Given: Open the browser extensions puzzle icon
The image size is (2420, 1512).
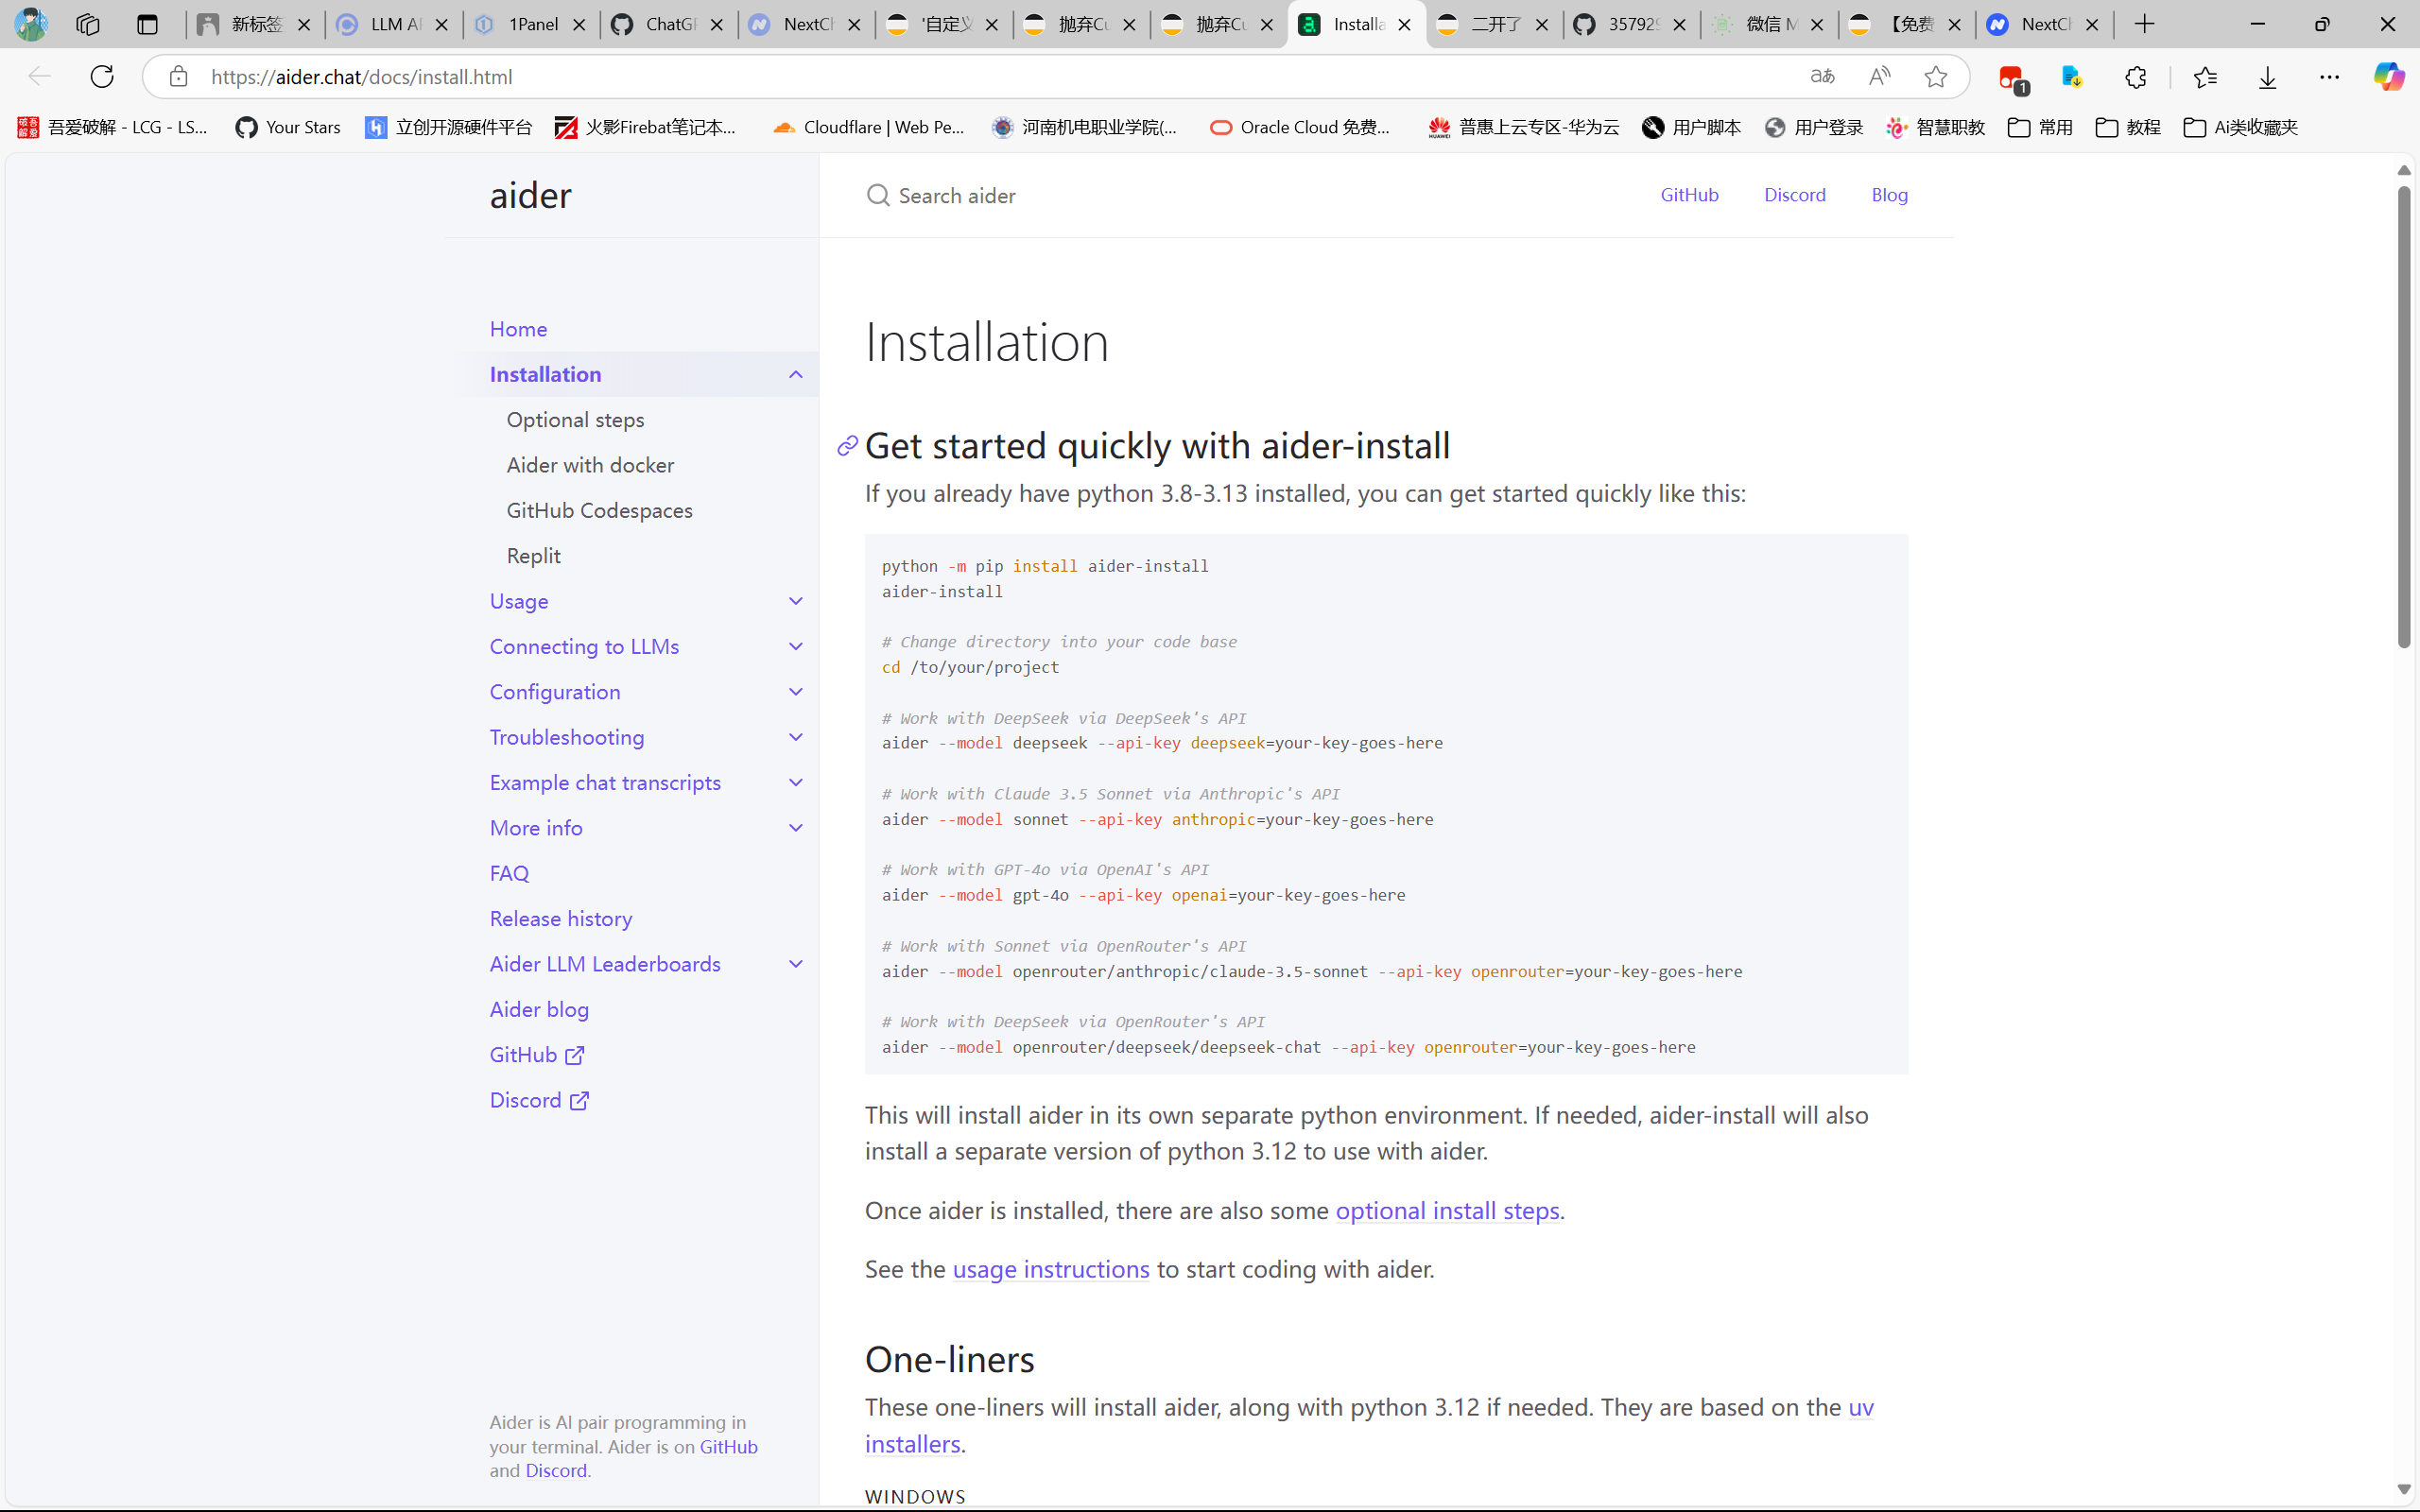Looking at the screenshot, I should pyautogui.click(x=2135, y=77).
